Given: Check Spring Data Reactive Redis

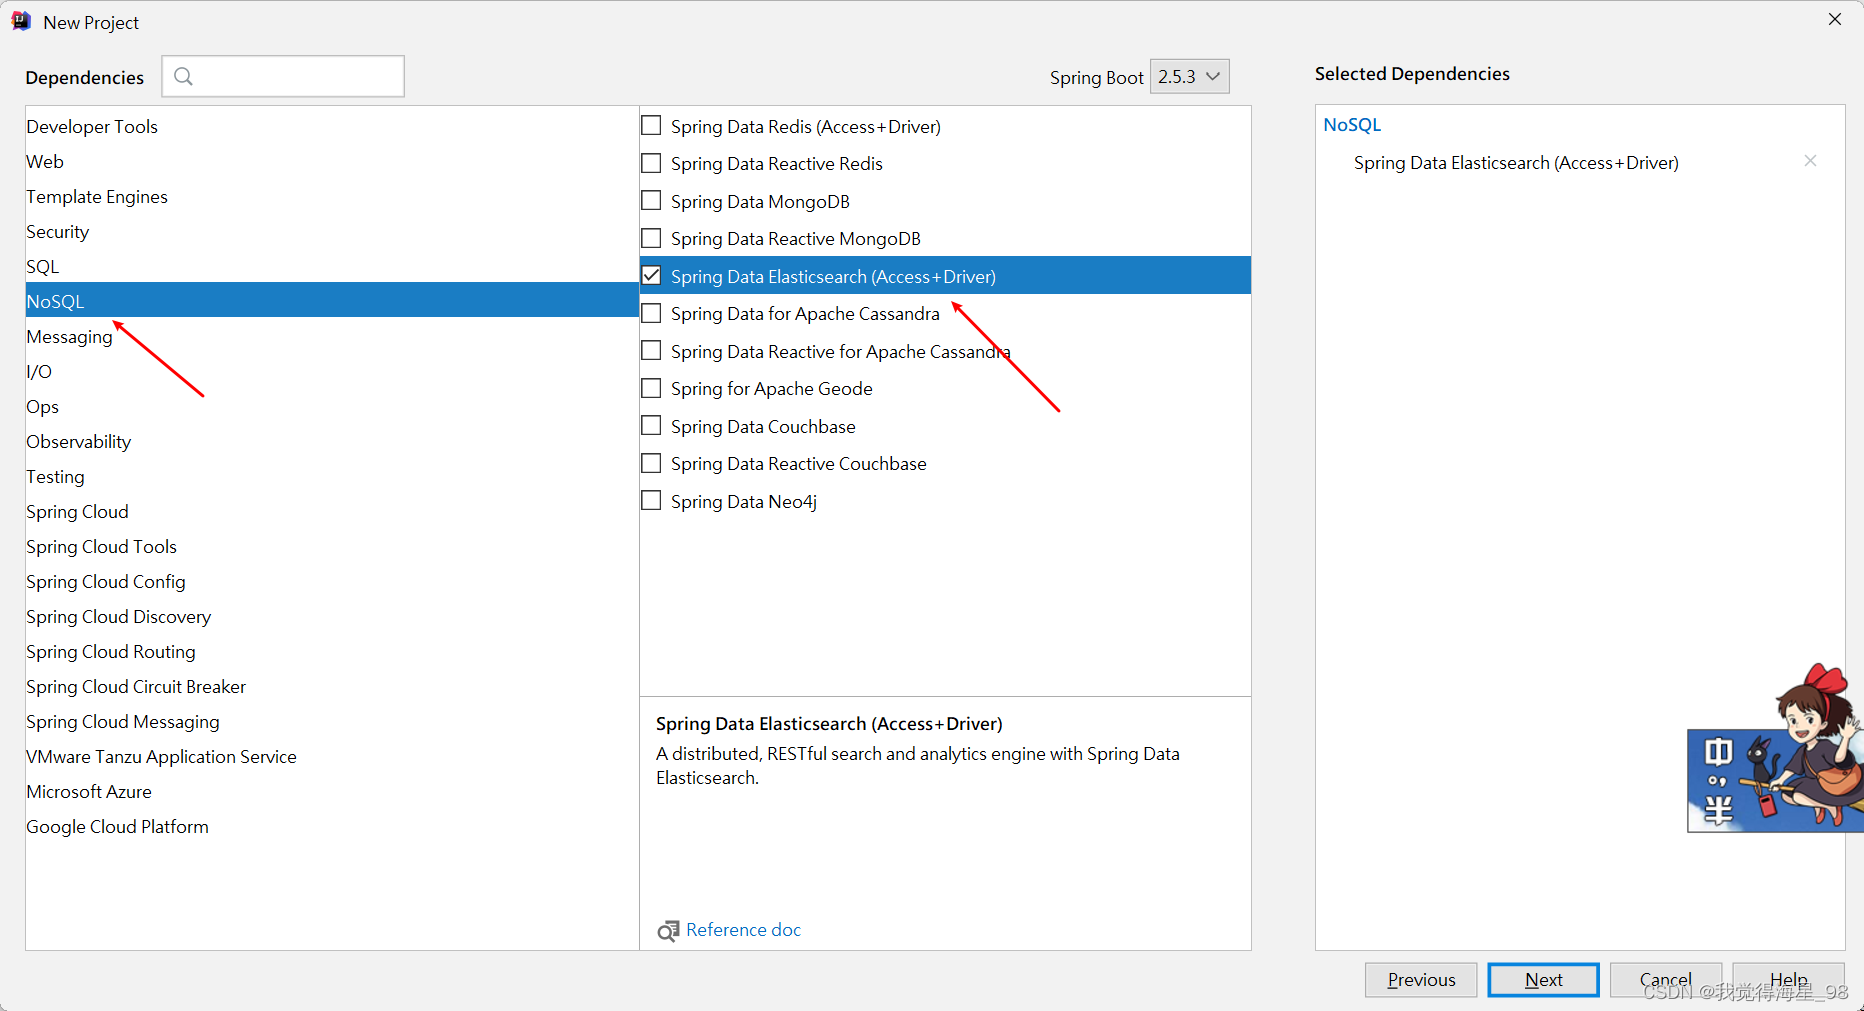Looking at the screenshot, I should tap(651, 163).
